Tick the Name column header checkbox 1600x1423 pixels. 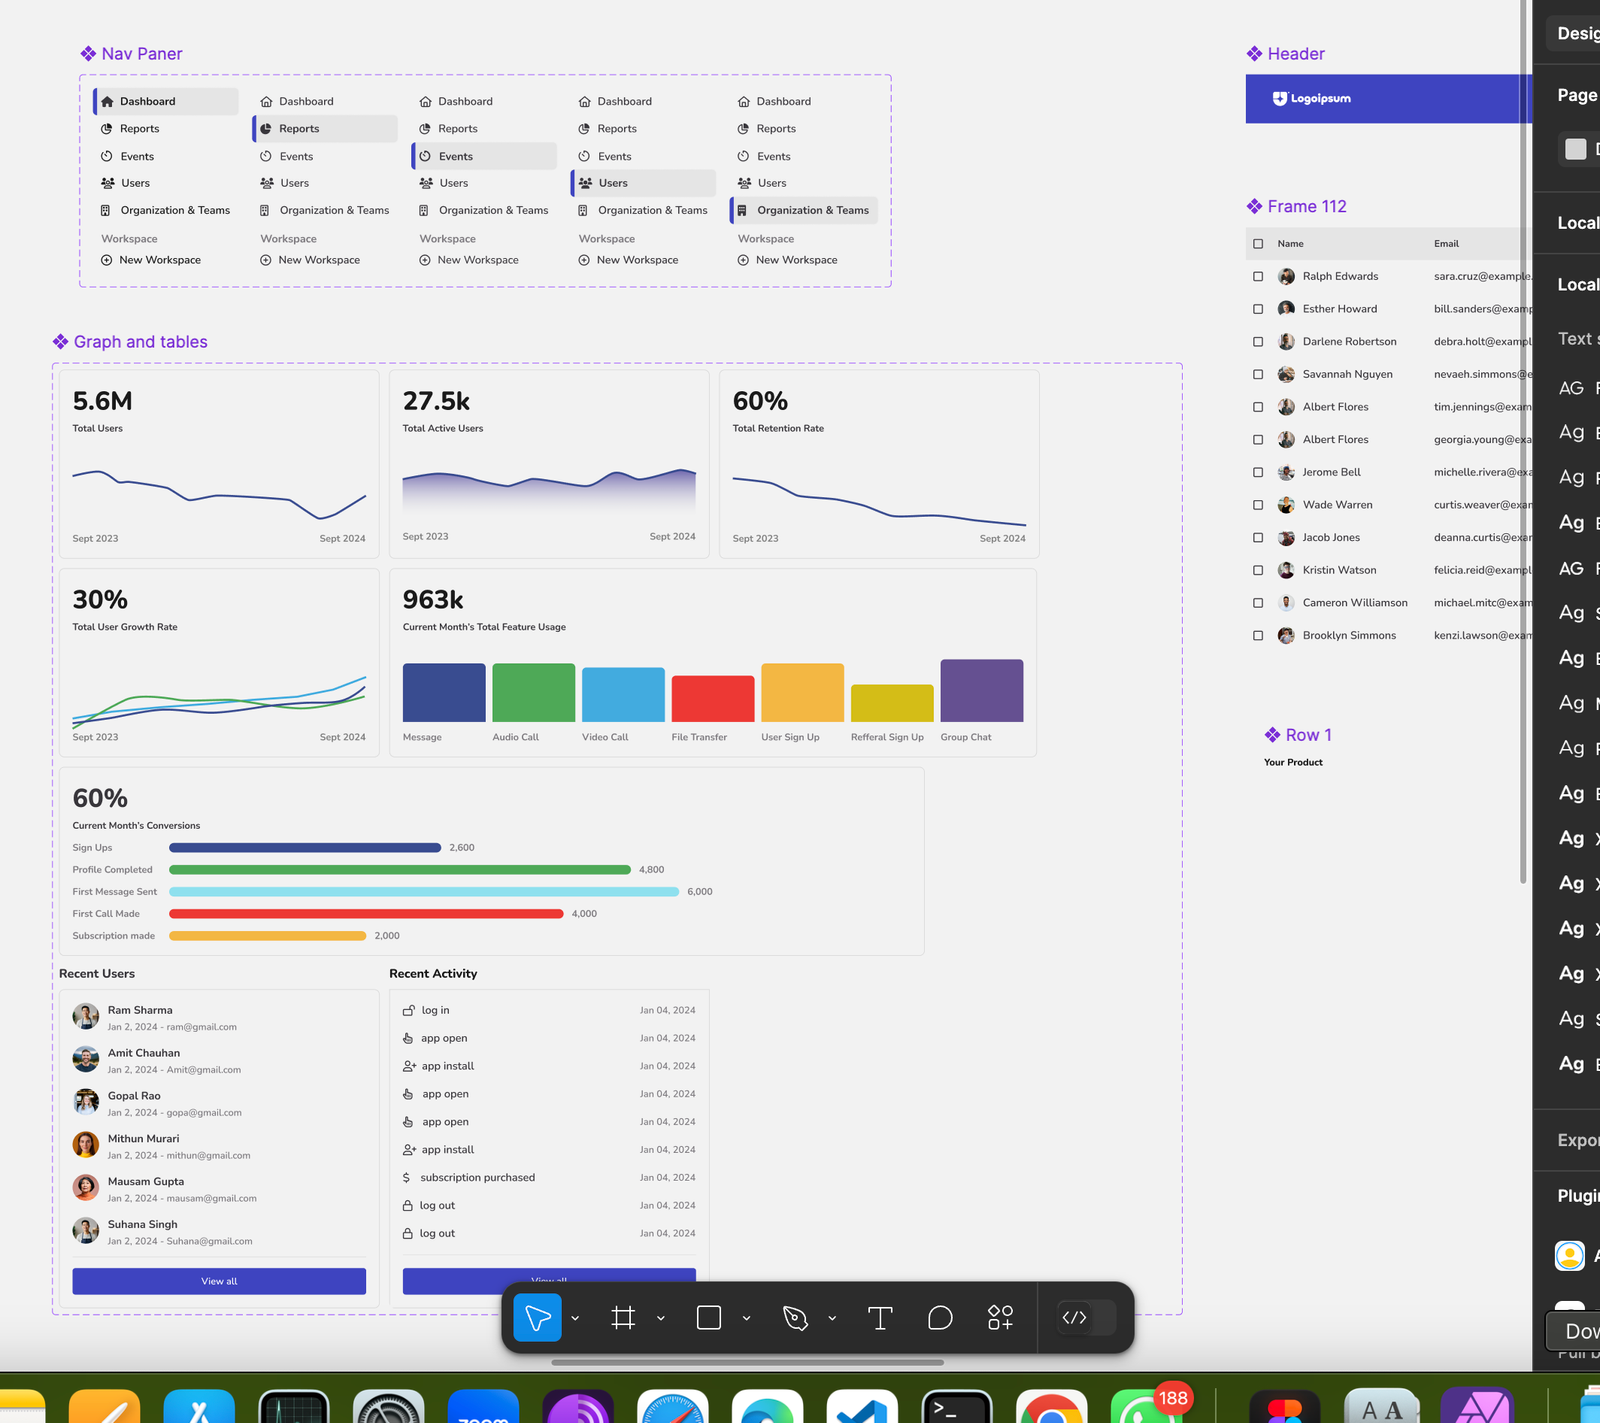point(1258,244)
